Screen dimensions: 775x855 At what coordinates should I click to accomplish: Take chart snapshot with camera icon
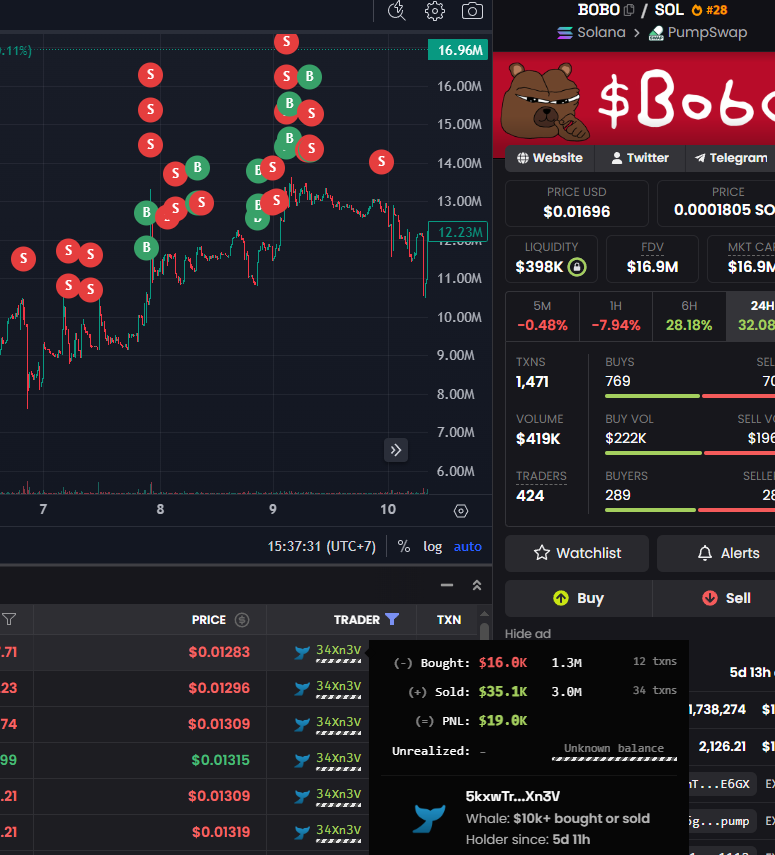point(472,11)
